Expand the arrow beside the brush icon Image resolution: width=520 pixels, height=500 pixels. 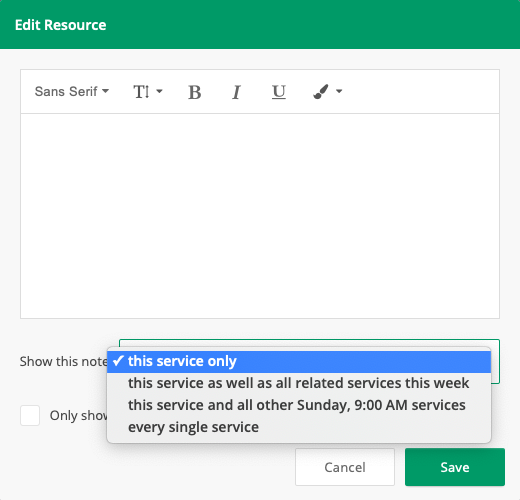[x=339, y=91]
